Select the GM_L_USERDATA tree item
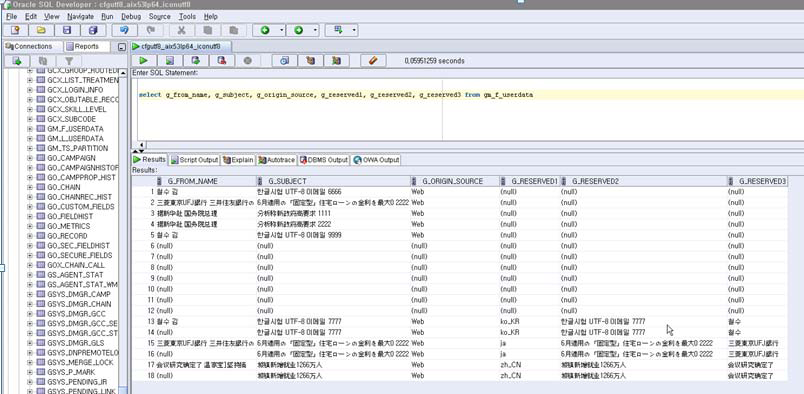Image resolution: width=804 pixels, height=394 pixels. pos(75,139)
